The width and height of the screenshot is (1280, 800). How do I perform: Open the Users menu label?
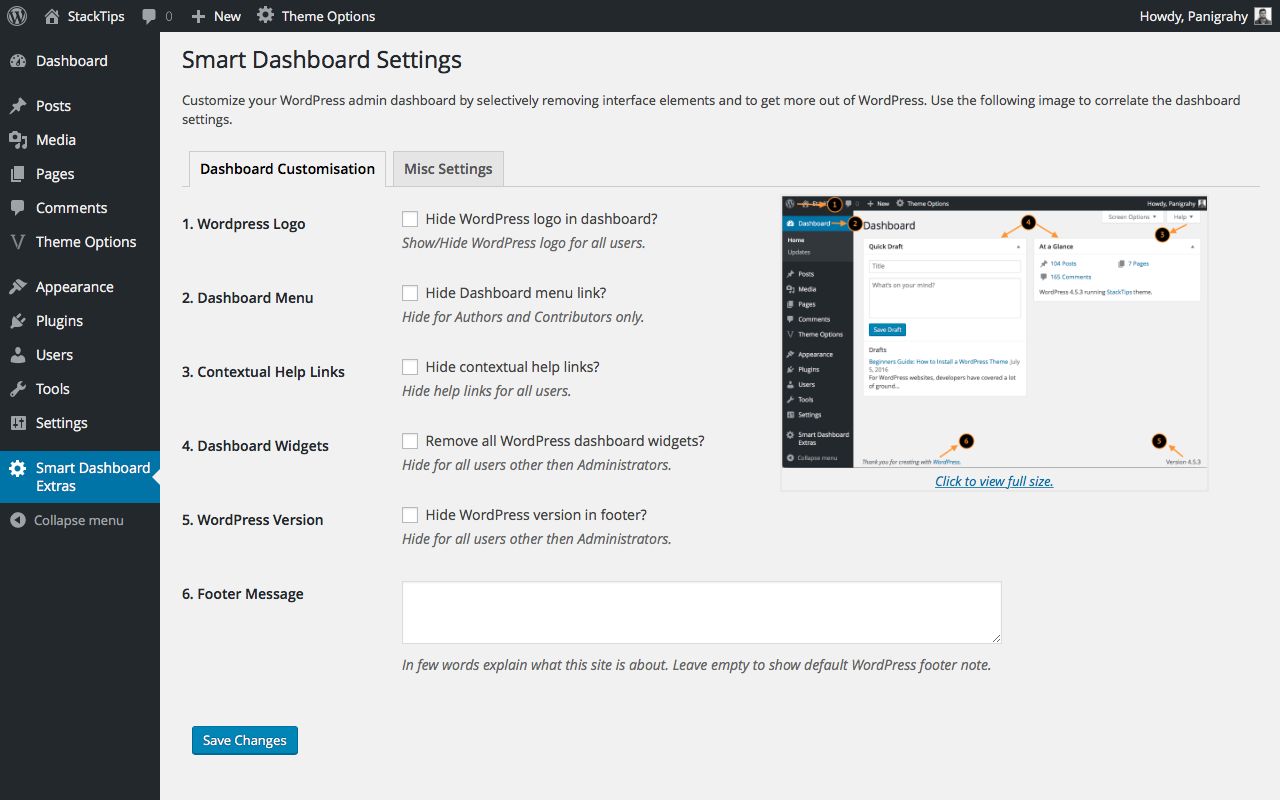(x=54, y=355)
